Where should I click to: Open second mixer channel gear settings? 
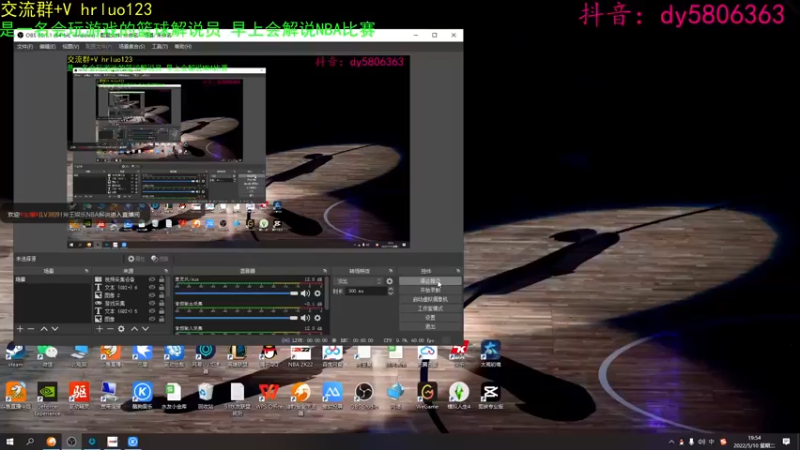(317, 318)
